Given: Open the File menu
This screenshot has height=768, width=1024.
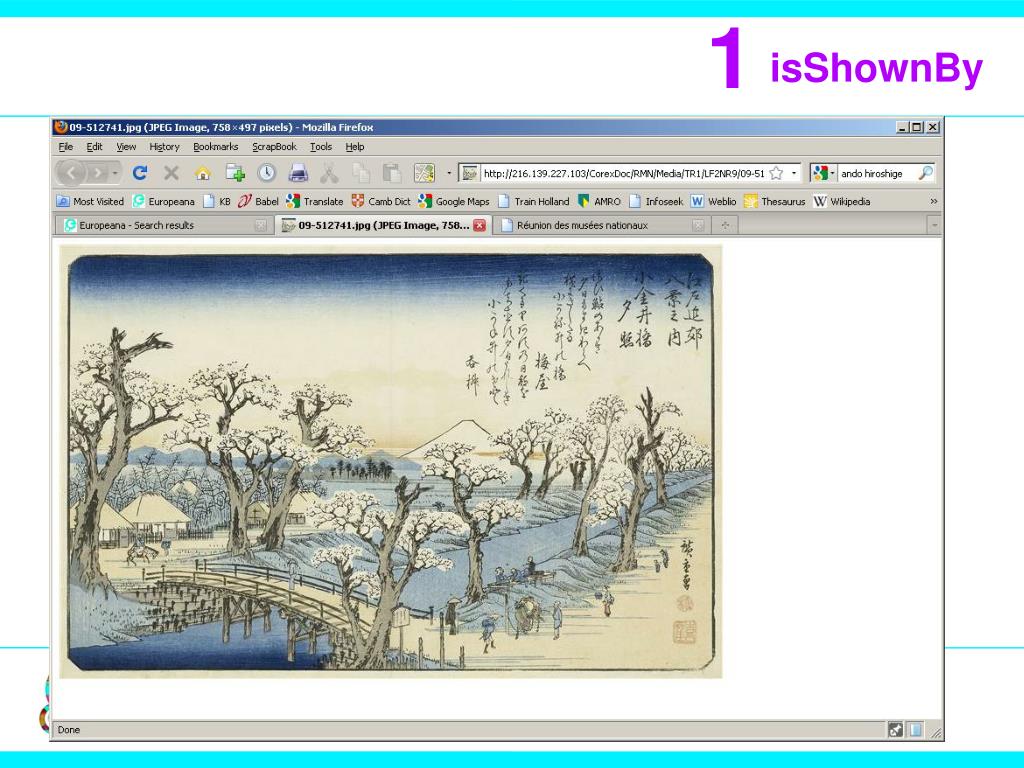Looking at the screenshot, I should pos(66,147).
